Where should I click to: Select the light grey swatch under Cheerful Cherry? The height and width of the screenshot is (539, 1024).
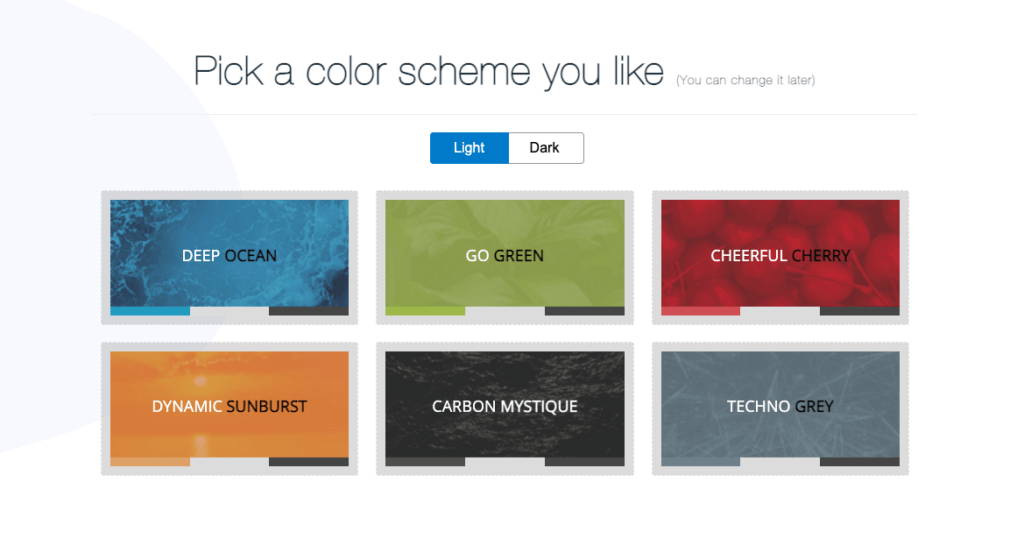780,311
